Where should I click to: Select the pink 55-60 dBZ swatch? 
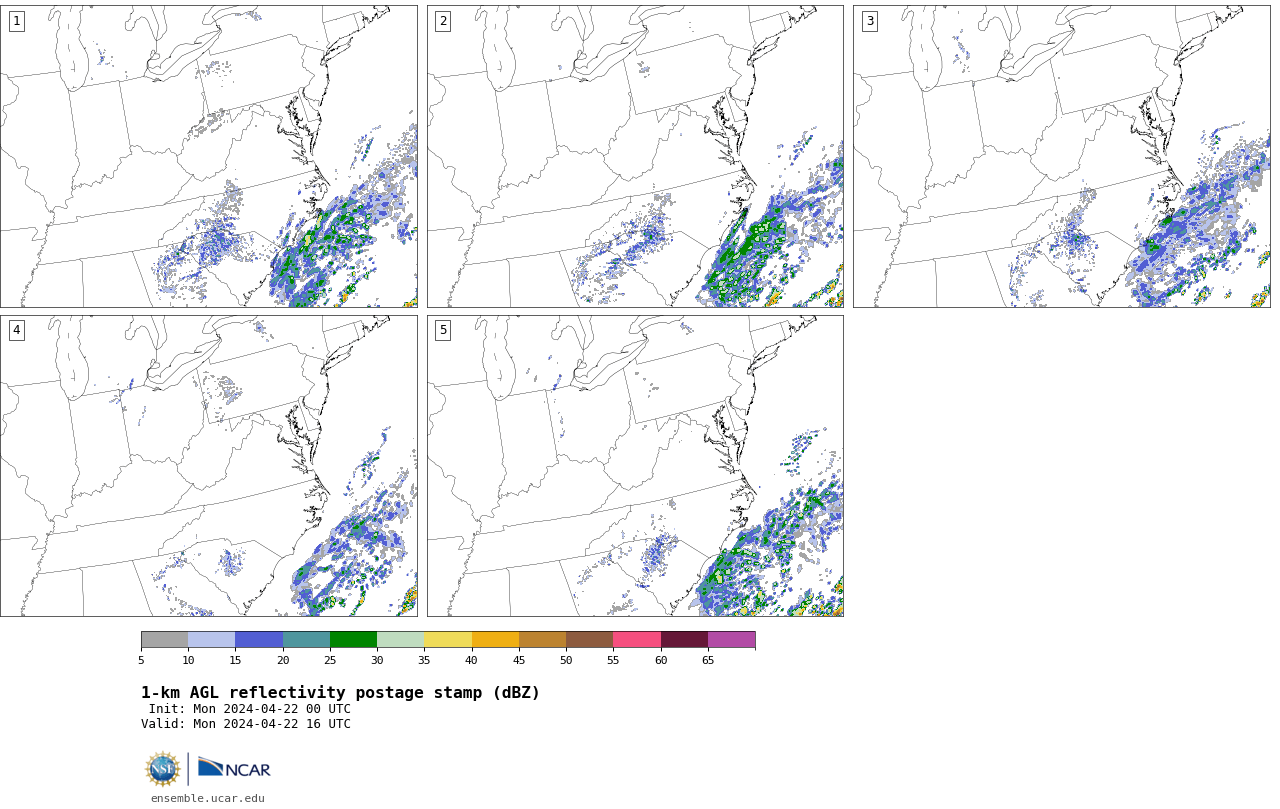pos(637,640)
